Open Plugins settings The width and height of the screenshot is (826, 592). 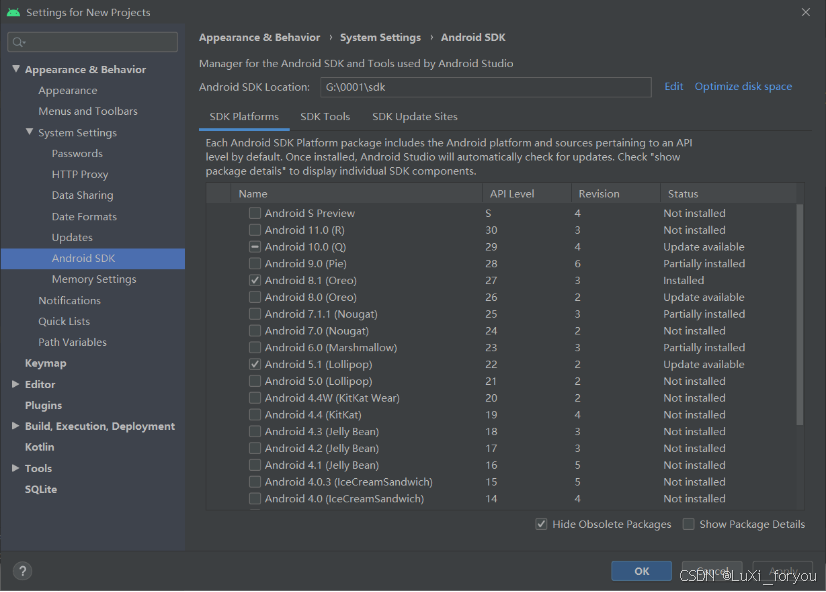(43, 406)
